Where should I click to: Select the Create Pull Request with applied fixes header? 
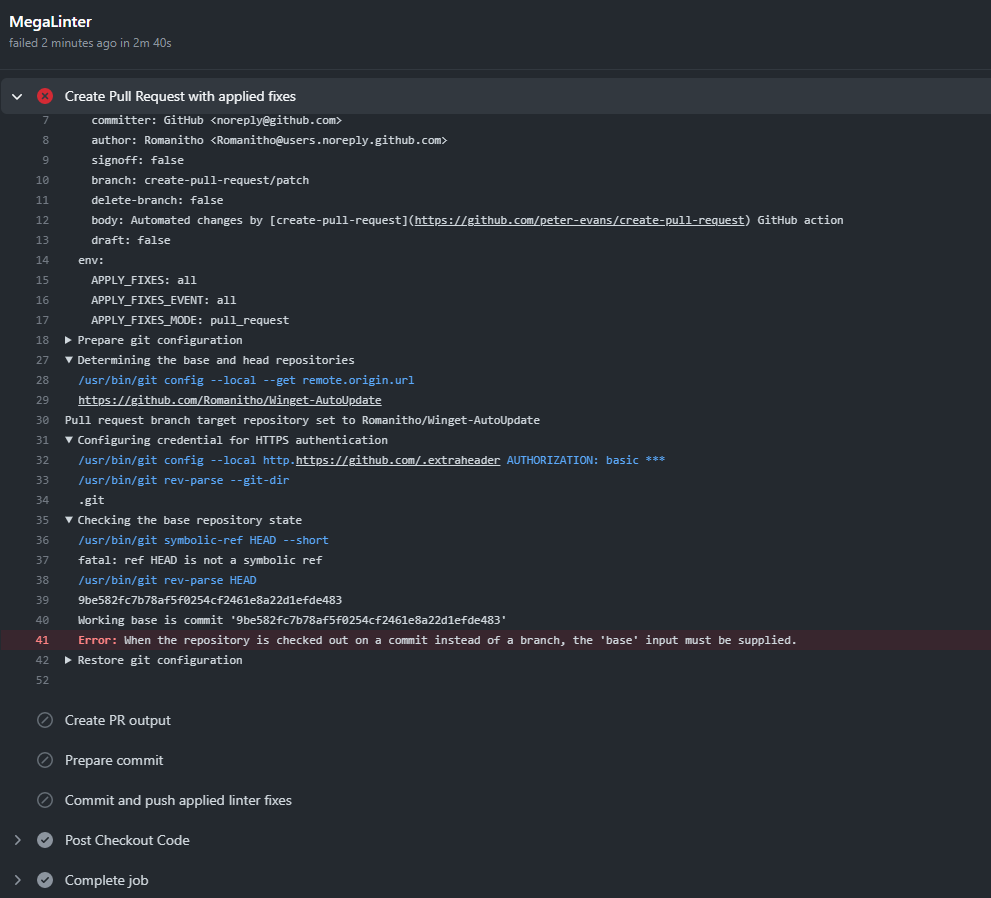click(180, 96)
